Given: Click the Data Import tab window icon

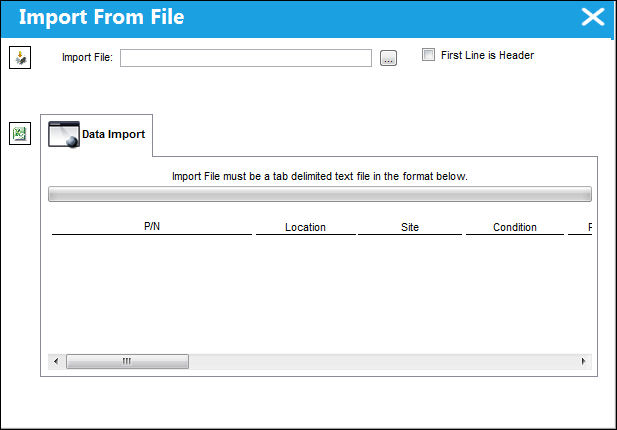Looking at the screenshot, I should click(64, 134).
